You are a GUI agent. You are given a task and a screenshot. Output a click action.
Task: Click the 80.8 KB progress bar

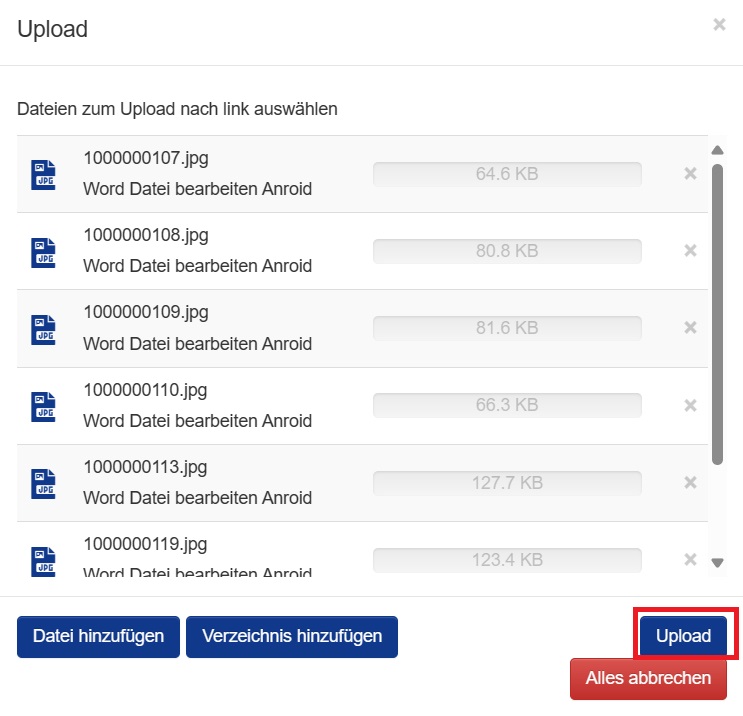[507, 251]
